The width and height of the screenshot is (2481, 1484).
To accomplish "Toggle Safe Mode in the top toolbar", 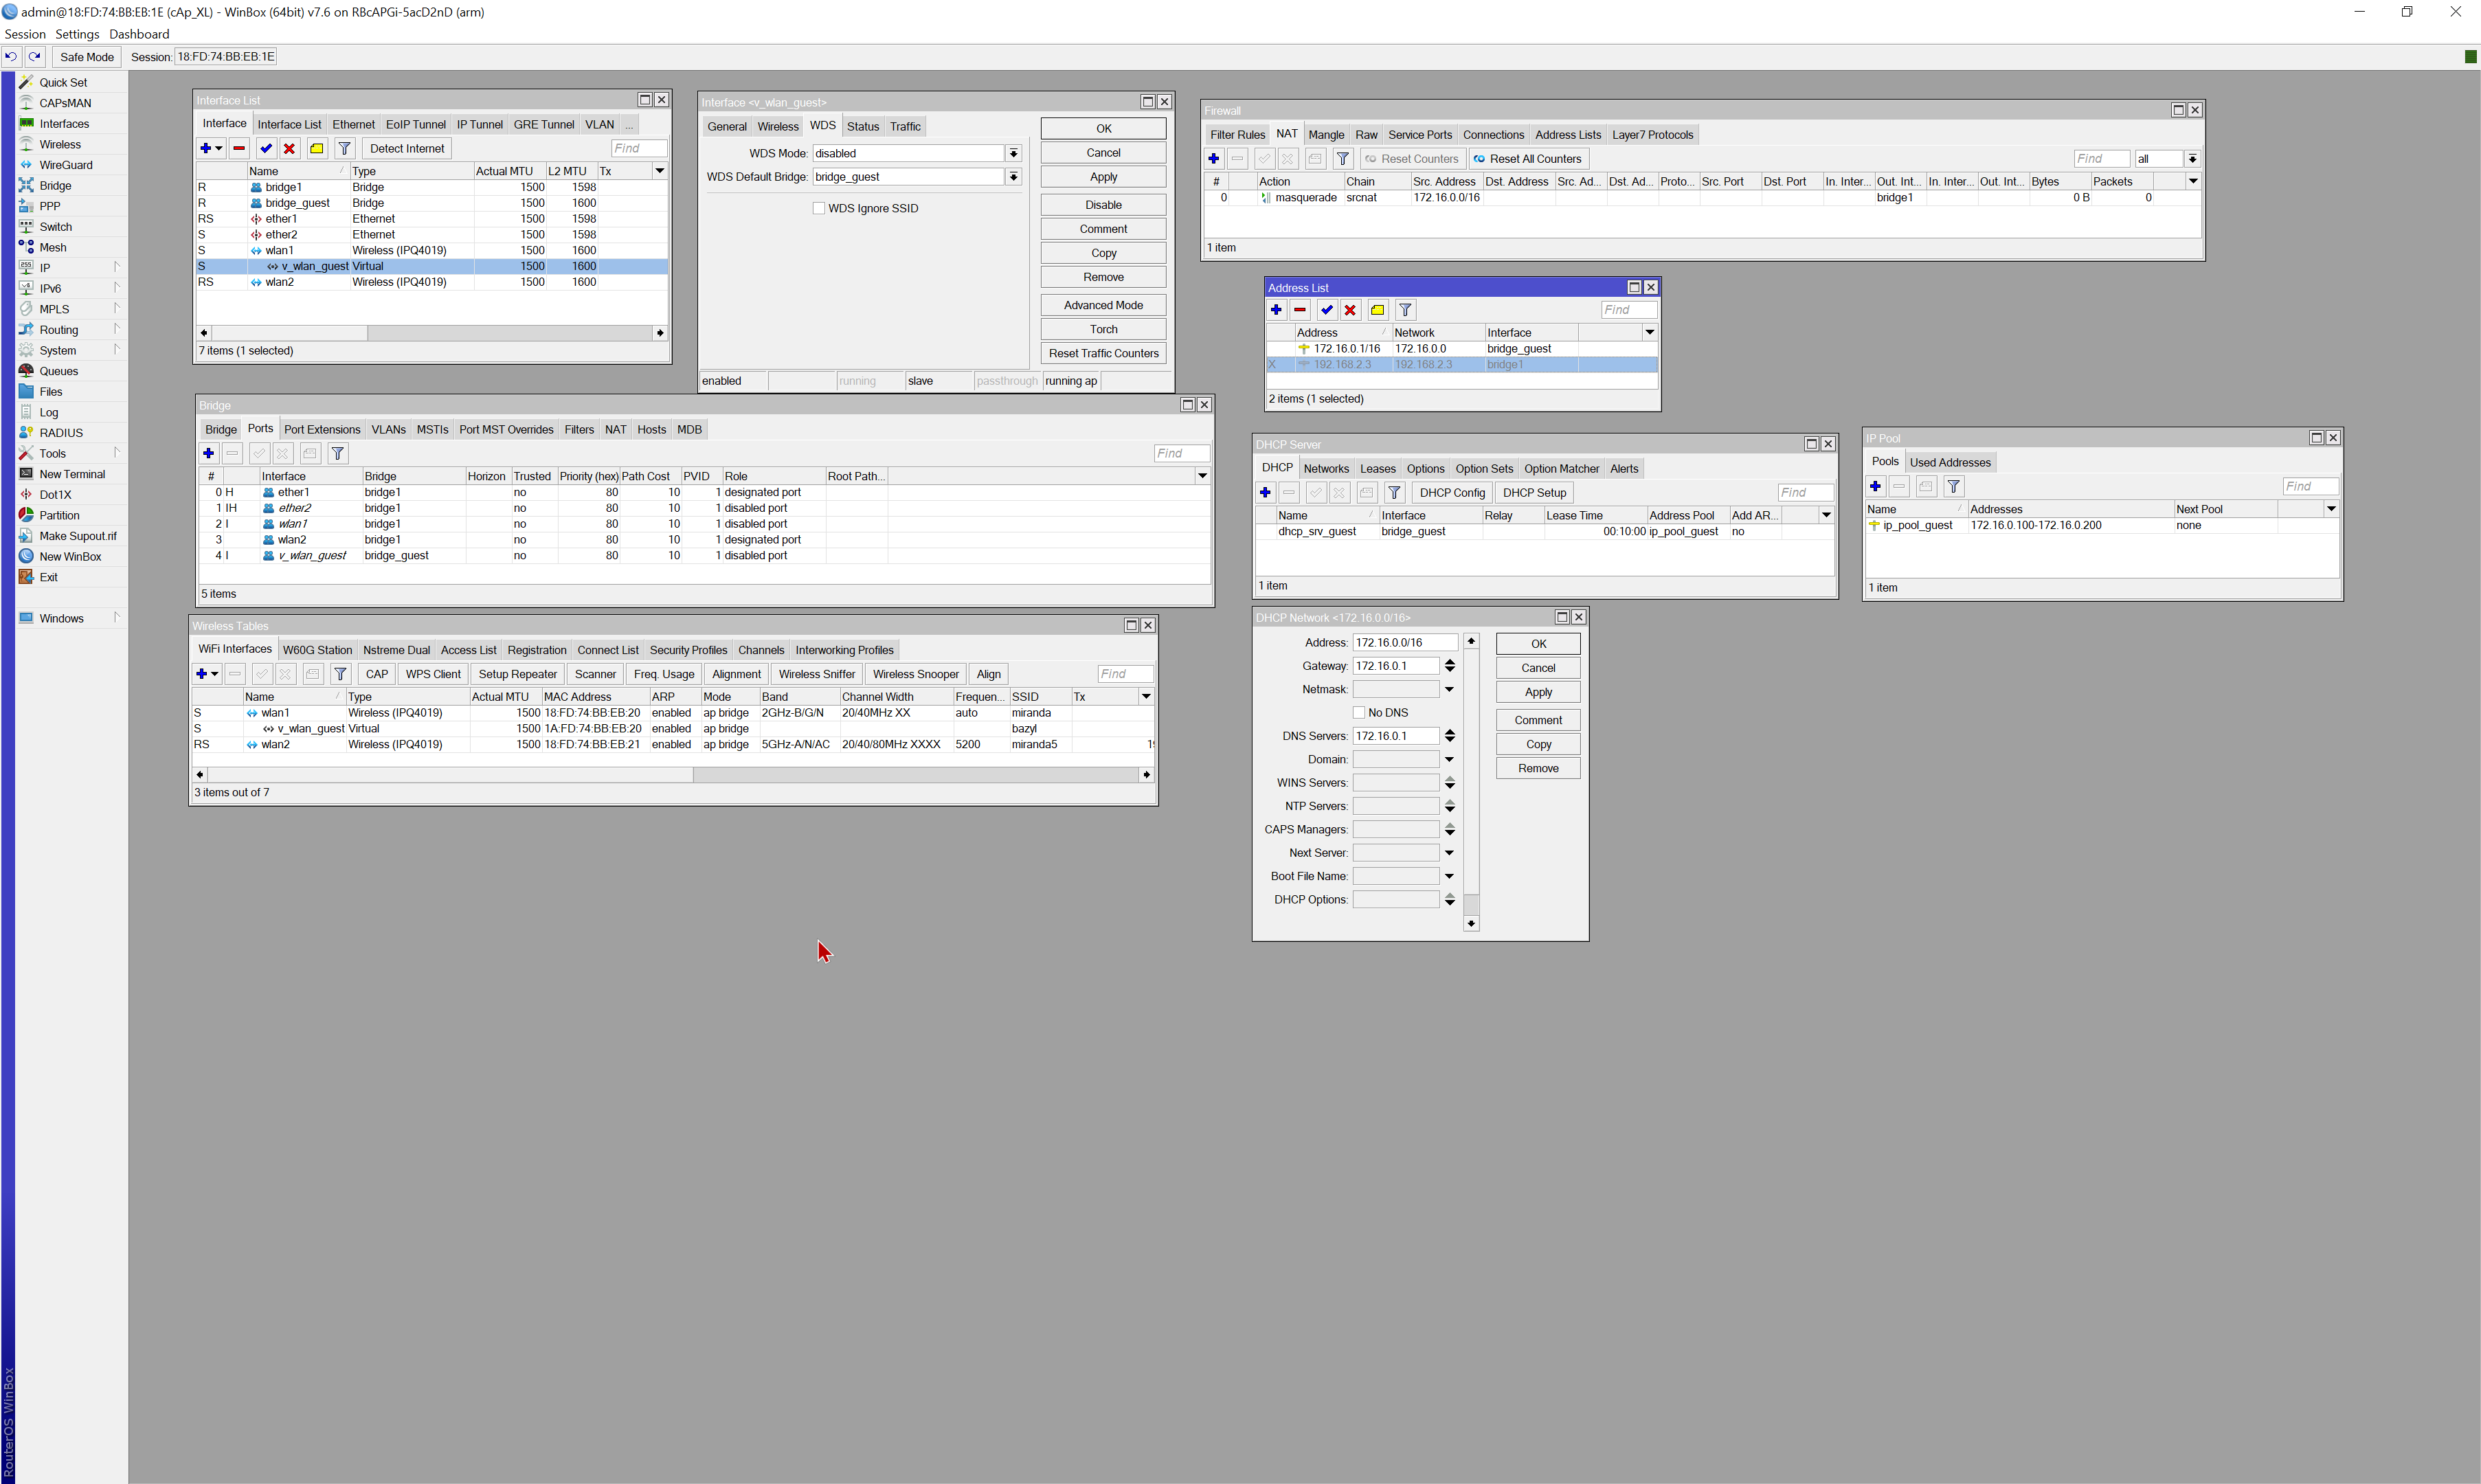I will (x=86, y=56).
